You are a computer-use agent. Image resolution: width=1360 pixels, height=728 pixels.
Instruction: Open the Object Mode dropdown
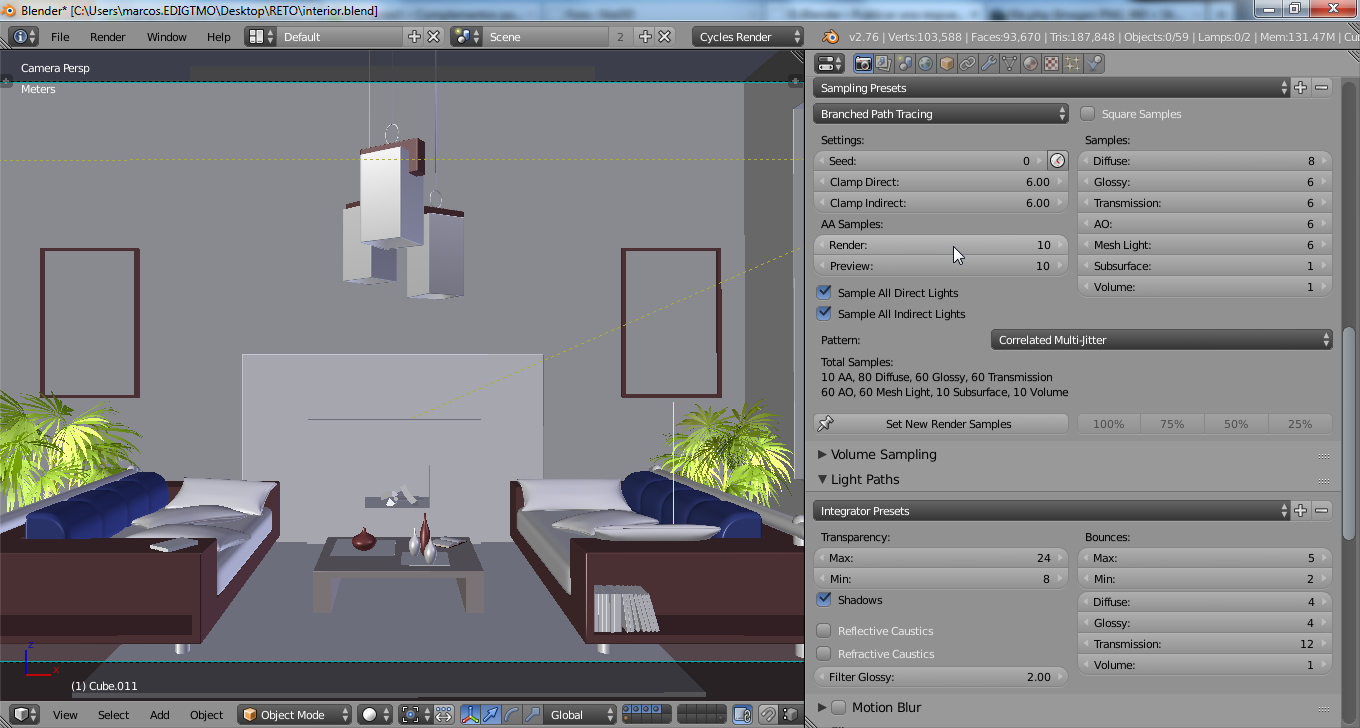tap(295, 715)
